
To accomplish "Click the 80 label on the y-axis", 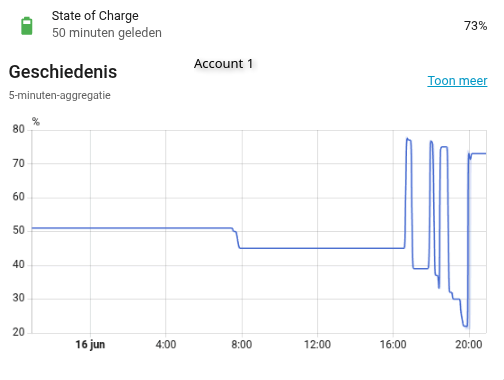I will point(19,129).
